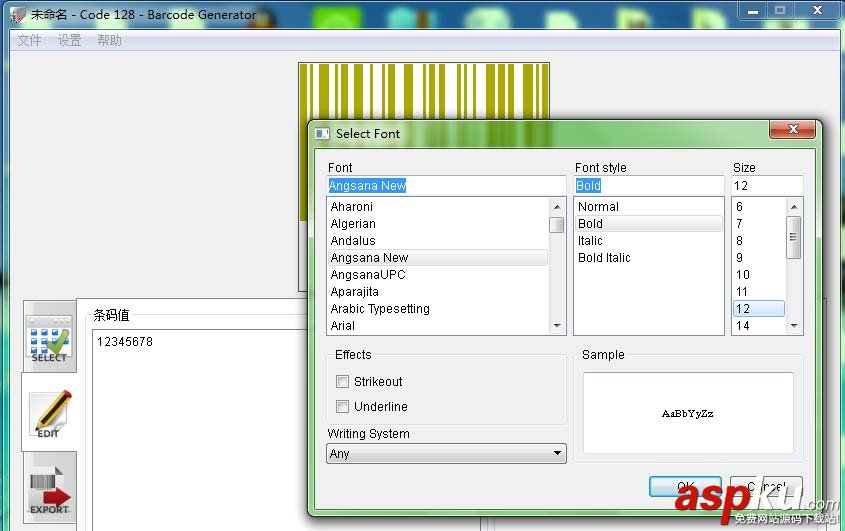
Task: Click the AaBbYyZz font sample preview
Action: click(x=688, y=413)
